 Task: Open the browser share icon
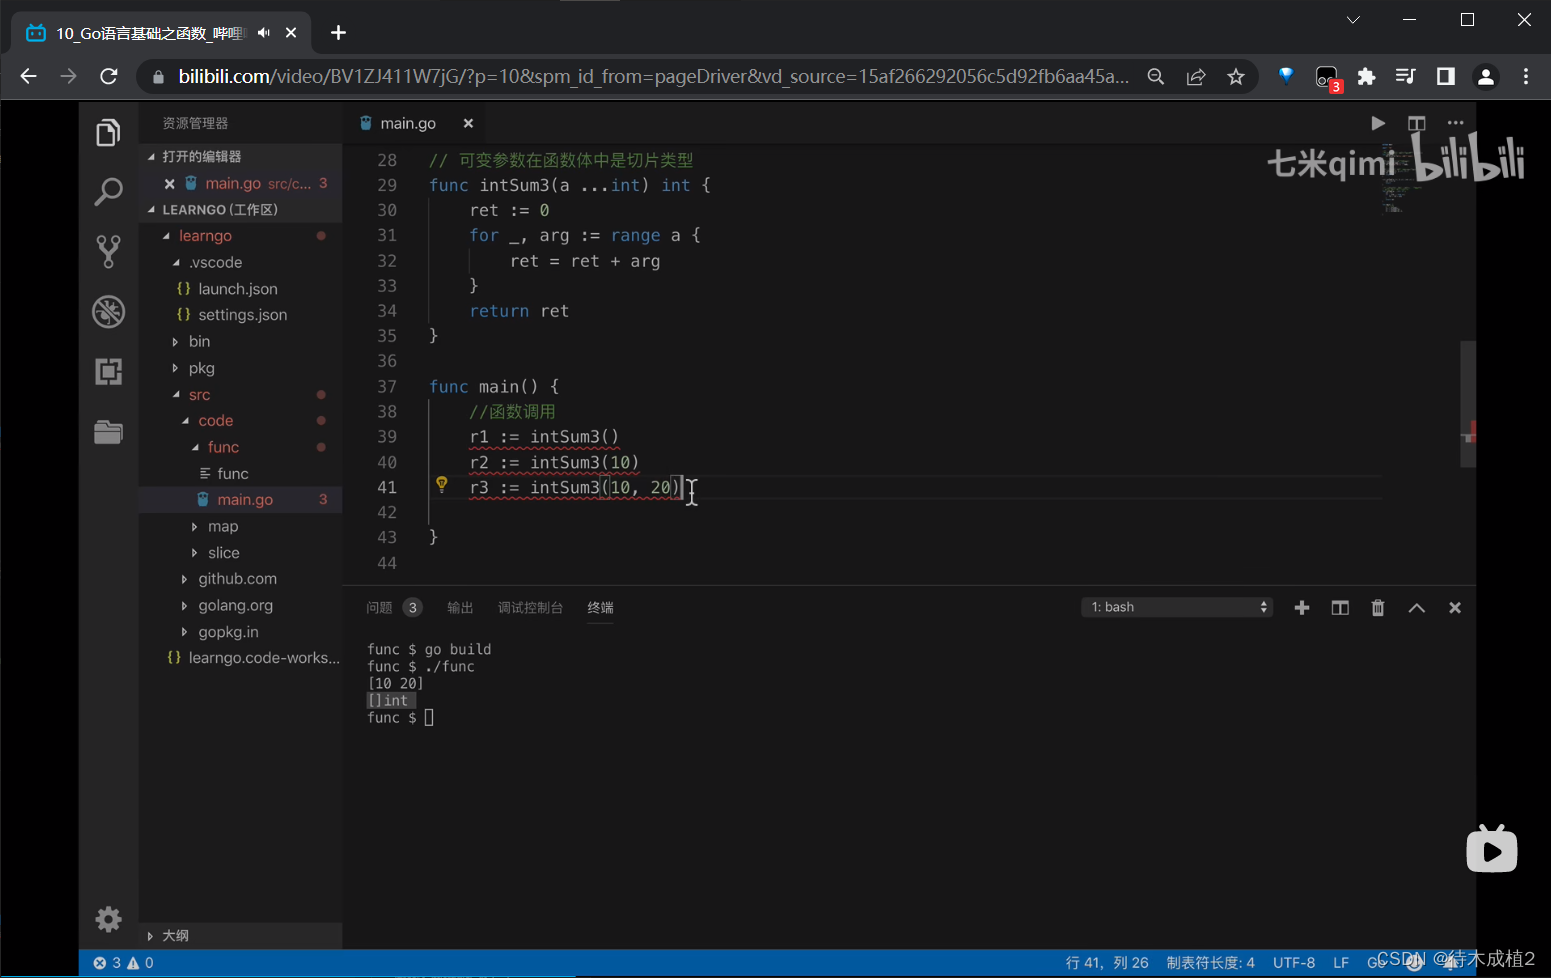click(1196, 77)
